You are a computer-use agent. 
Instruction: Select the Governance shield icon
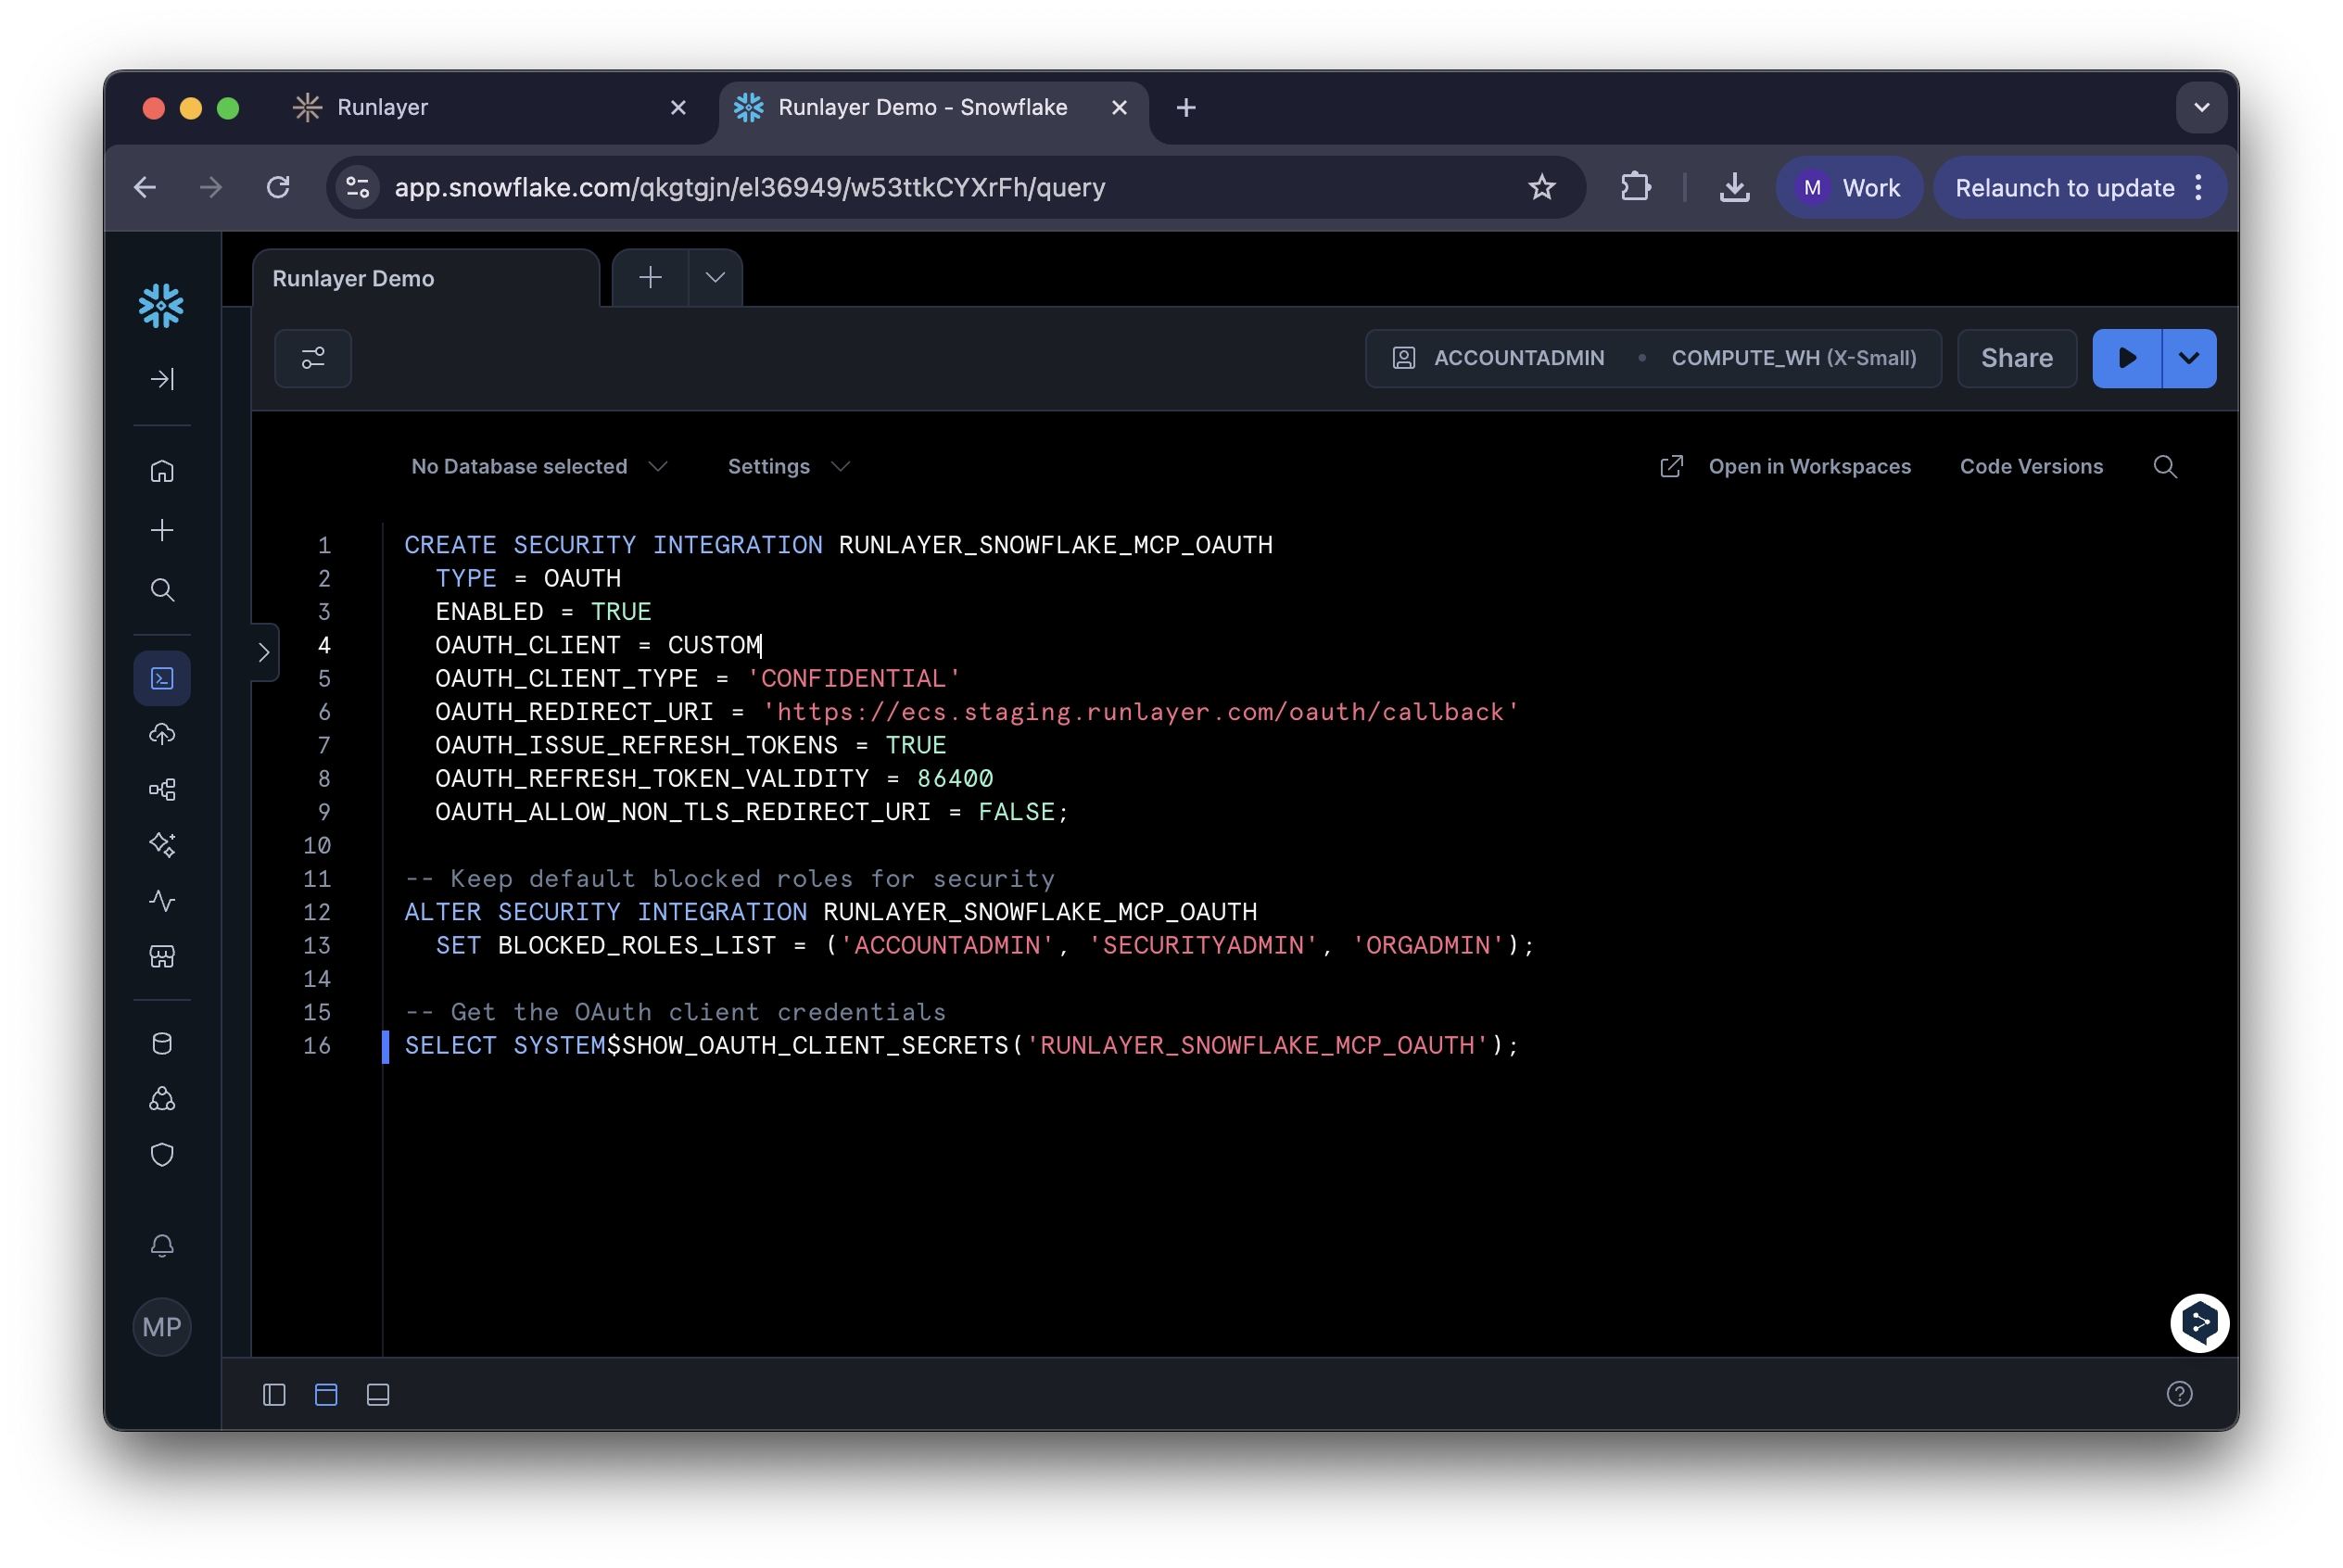(162, 1155)
